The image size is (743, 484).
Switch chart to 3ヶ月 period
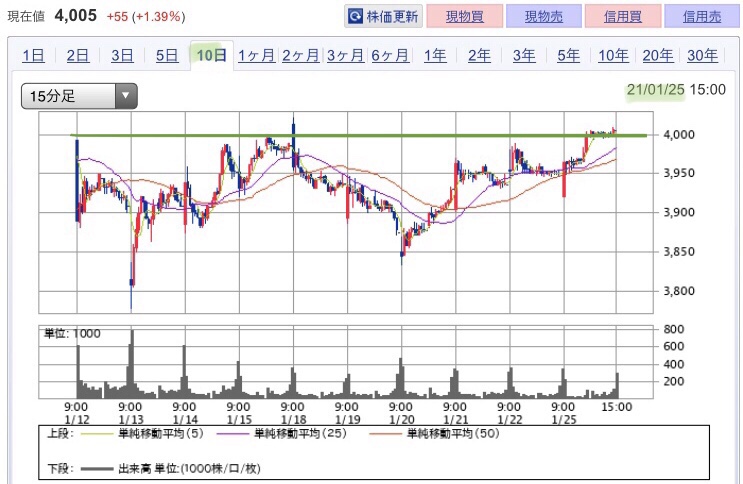pyautogui.click(x=345, y=55)
